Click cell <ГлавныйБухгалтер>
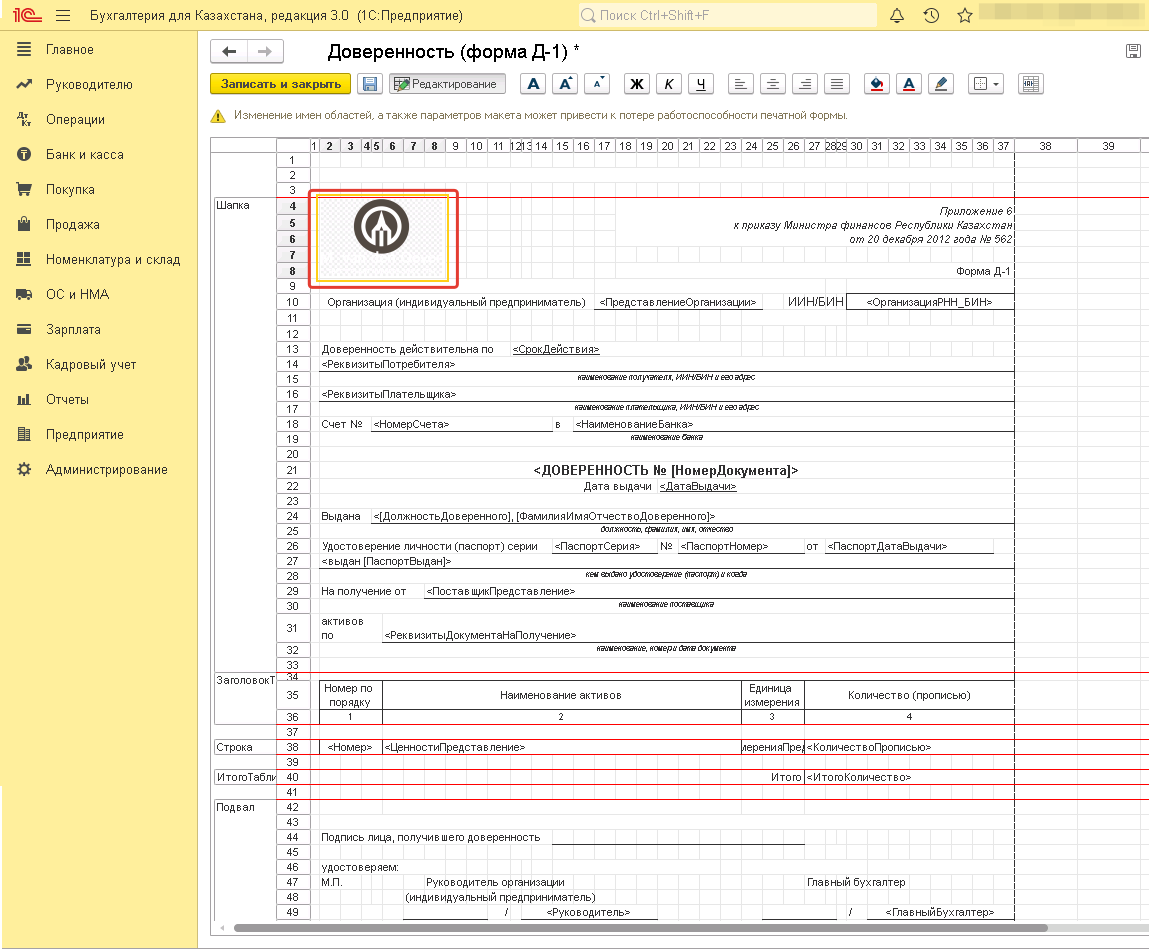The image size is (1149, 949). click(940, 912)
